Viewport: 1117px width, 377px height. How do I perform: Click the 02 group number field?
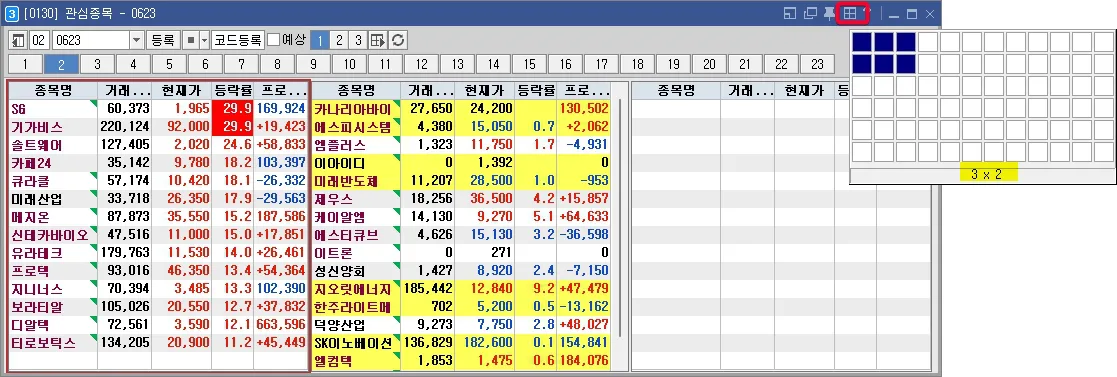39,40
